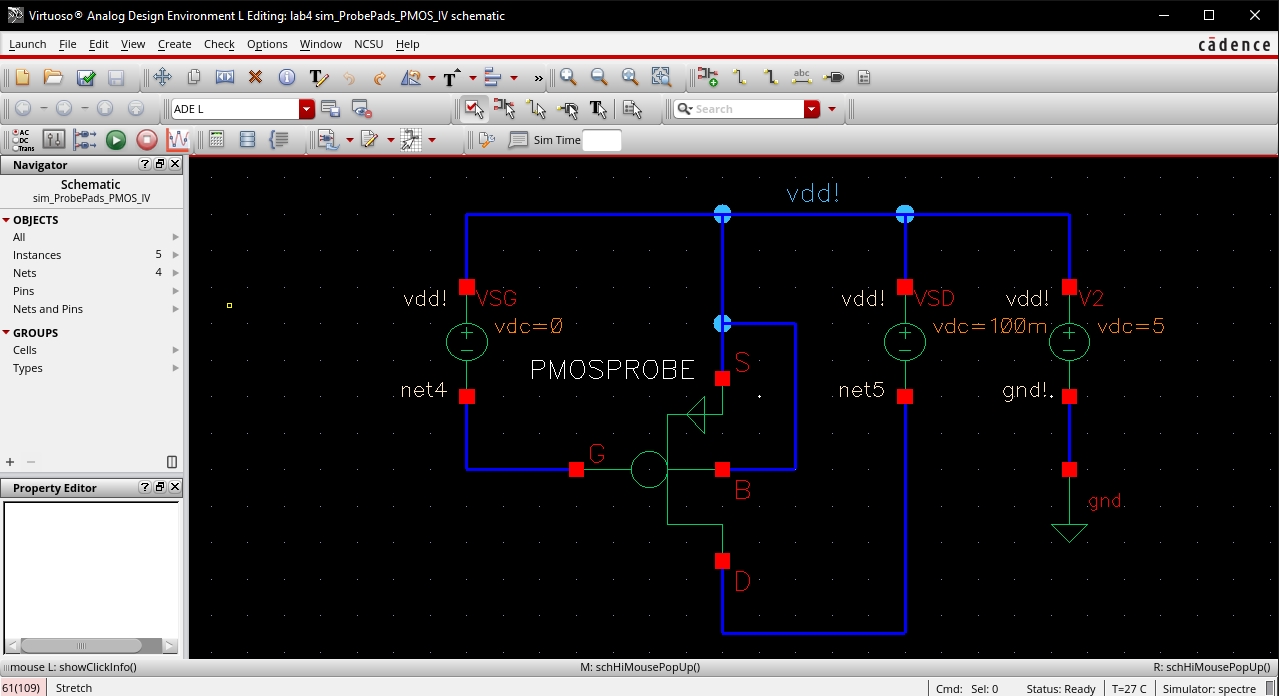Viewport: 1279px width, 696px height.
Task: Select the Trans analysis radio button
Action: point(14,147)
